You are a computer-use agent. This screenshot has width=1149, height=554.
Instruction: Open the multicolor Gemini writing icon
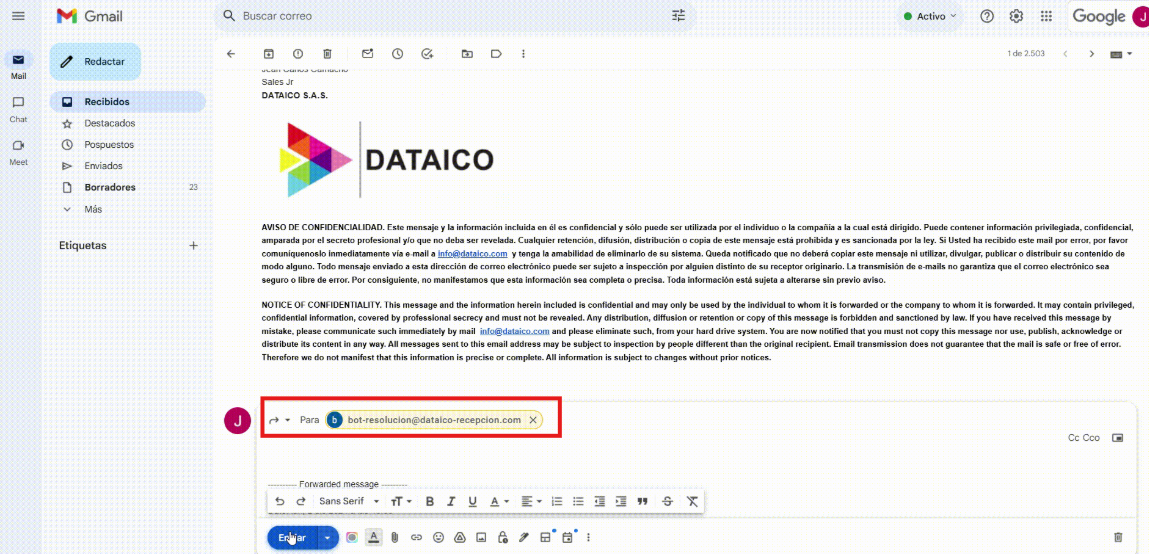pyautogui.click(x=352, y=537)
